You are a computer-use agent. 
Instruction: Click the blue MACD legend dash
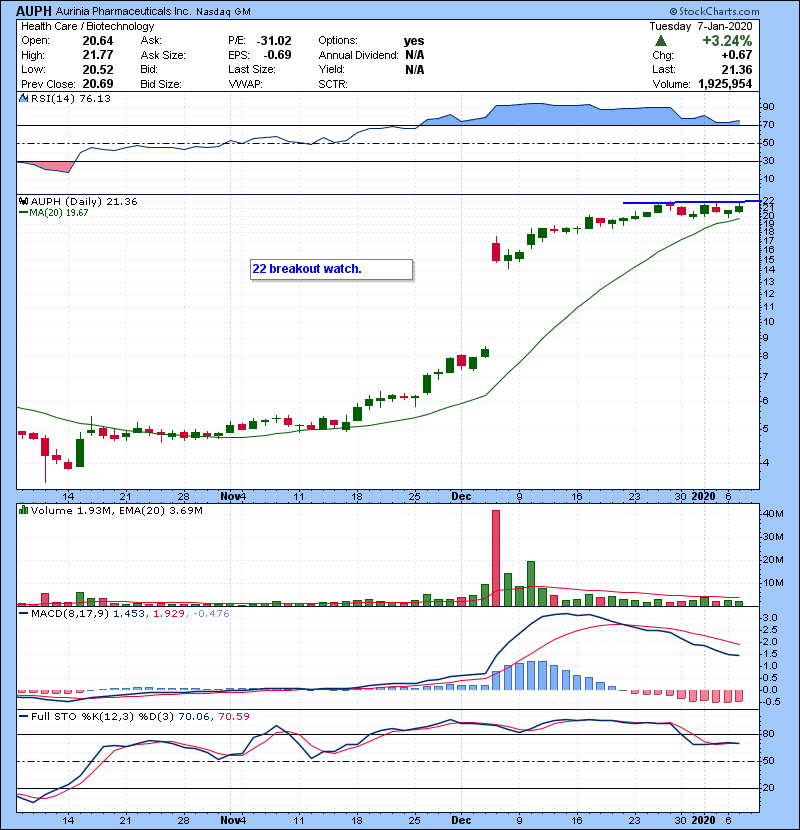pos(23,614)
